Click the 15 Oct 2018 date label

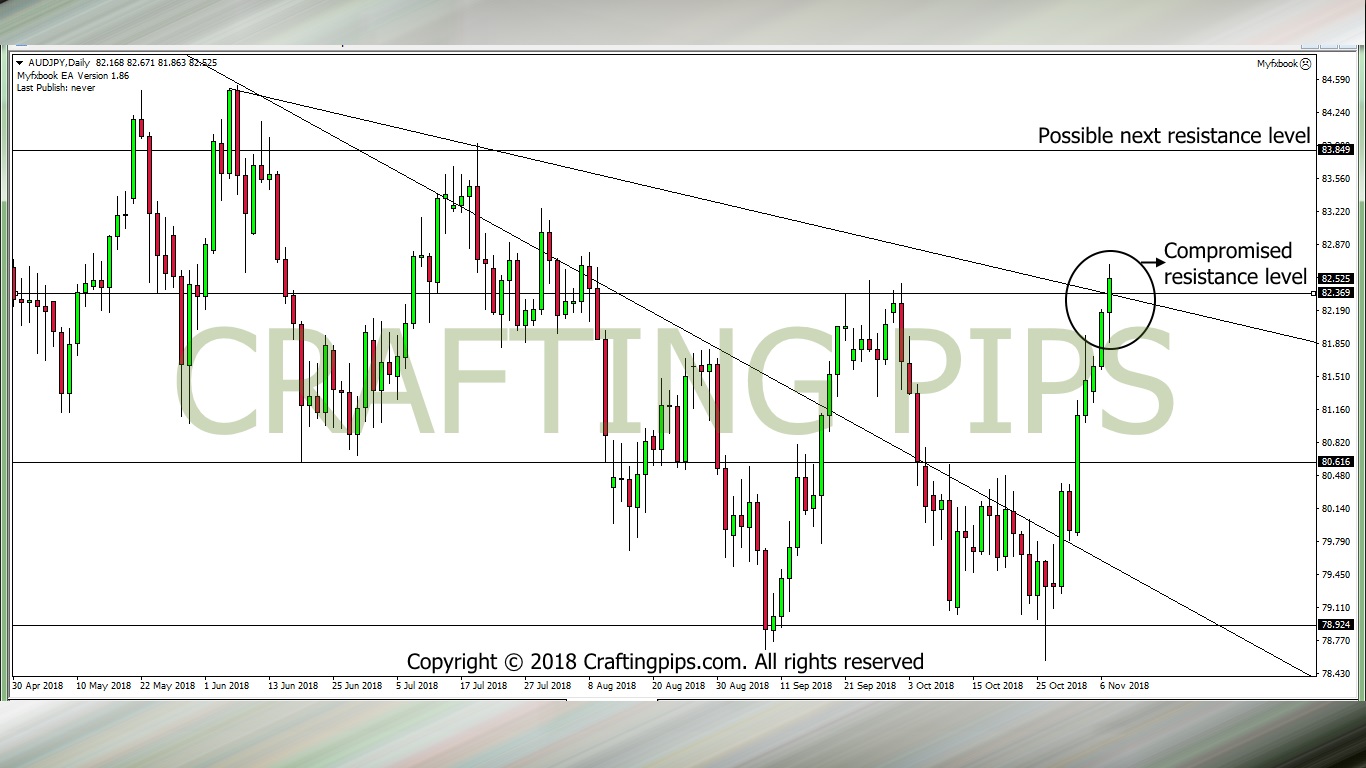click(x=997, y=686)
